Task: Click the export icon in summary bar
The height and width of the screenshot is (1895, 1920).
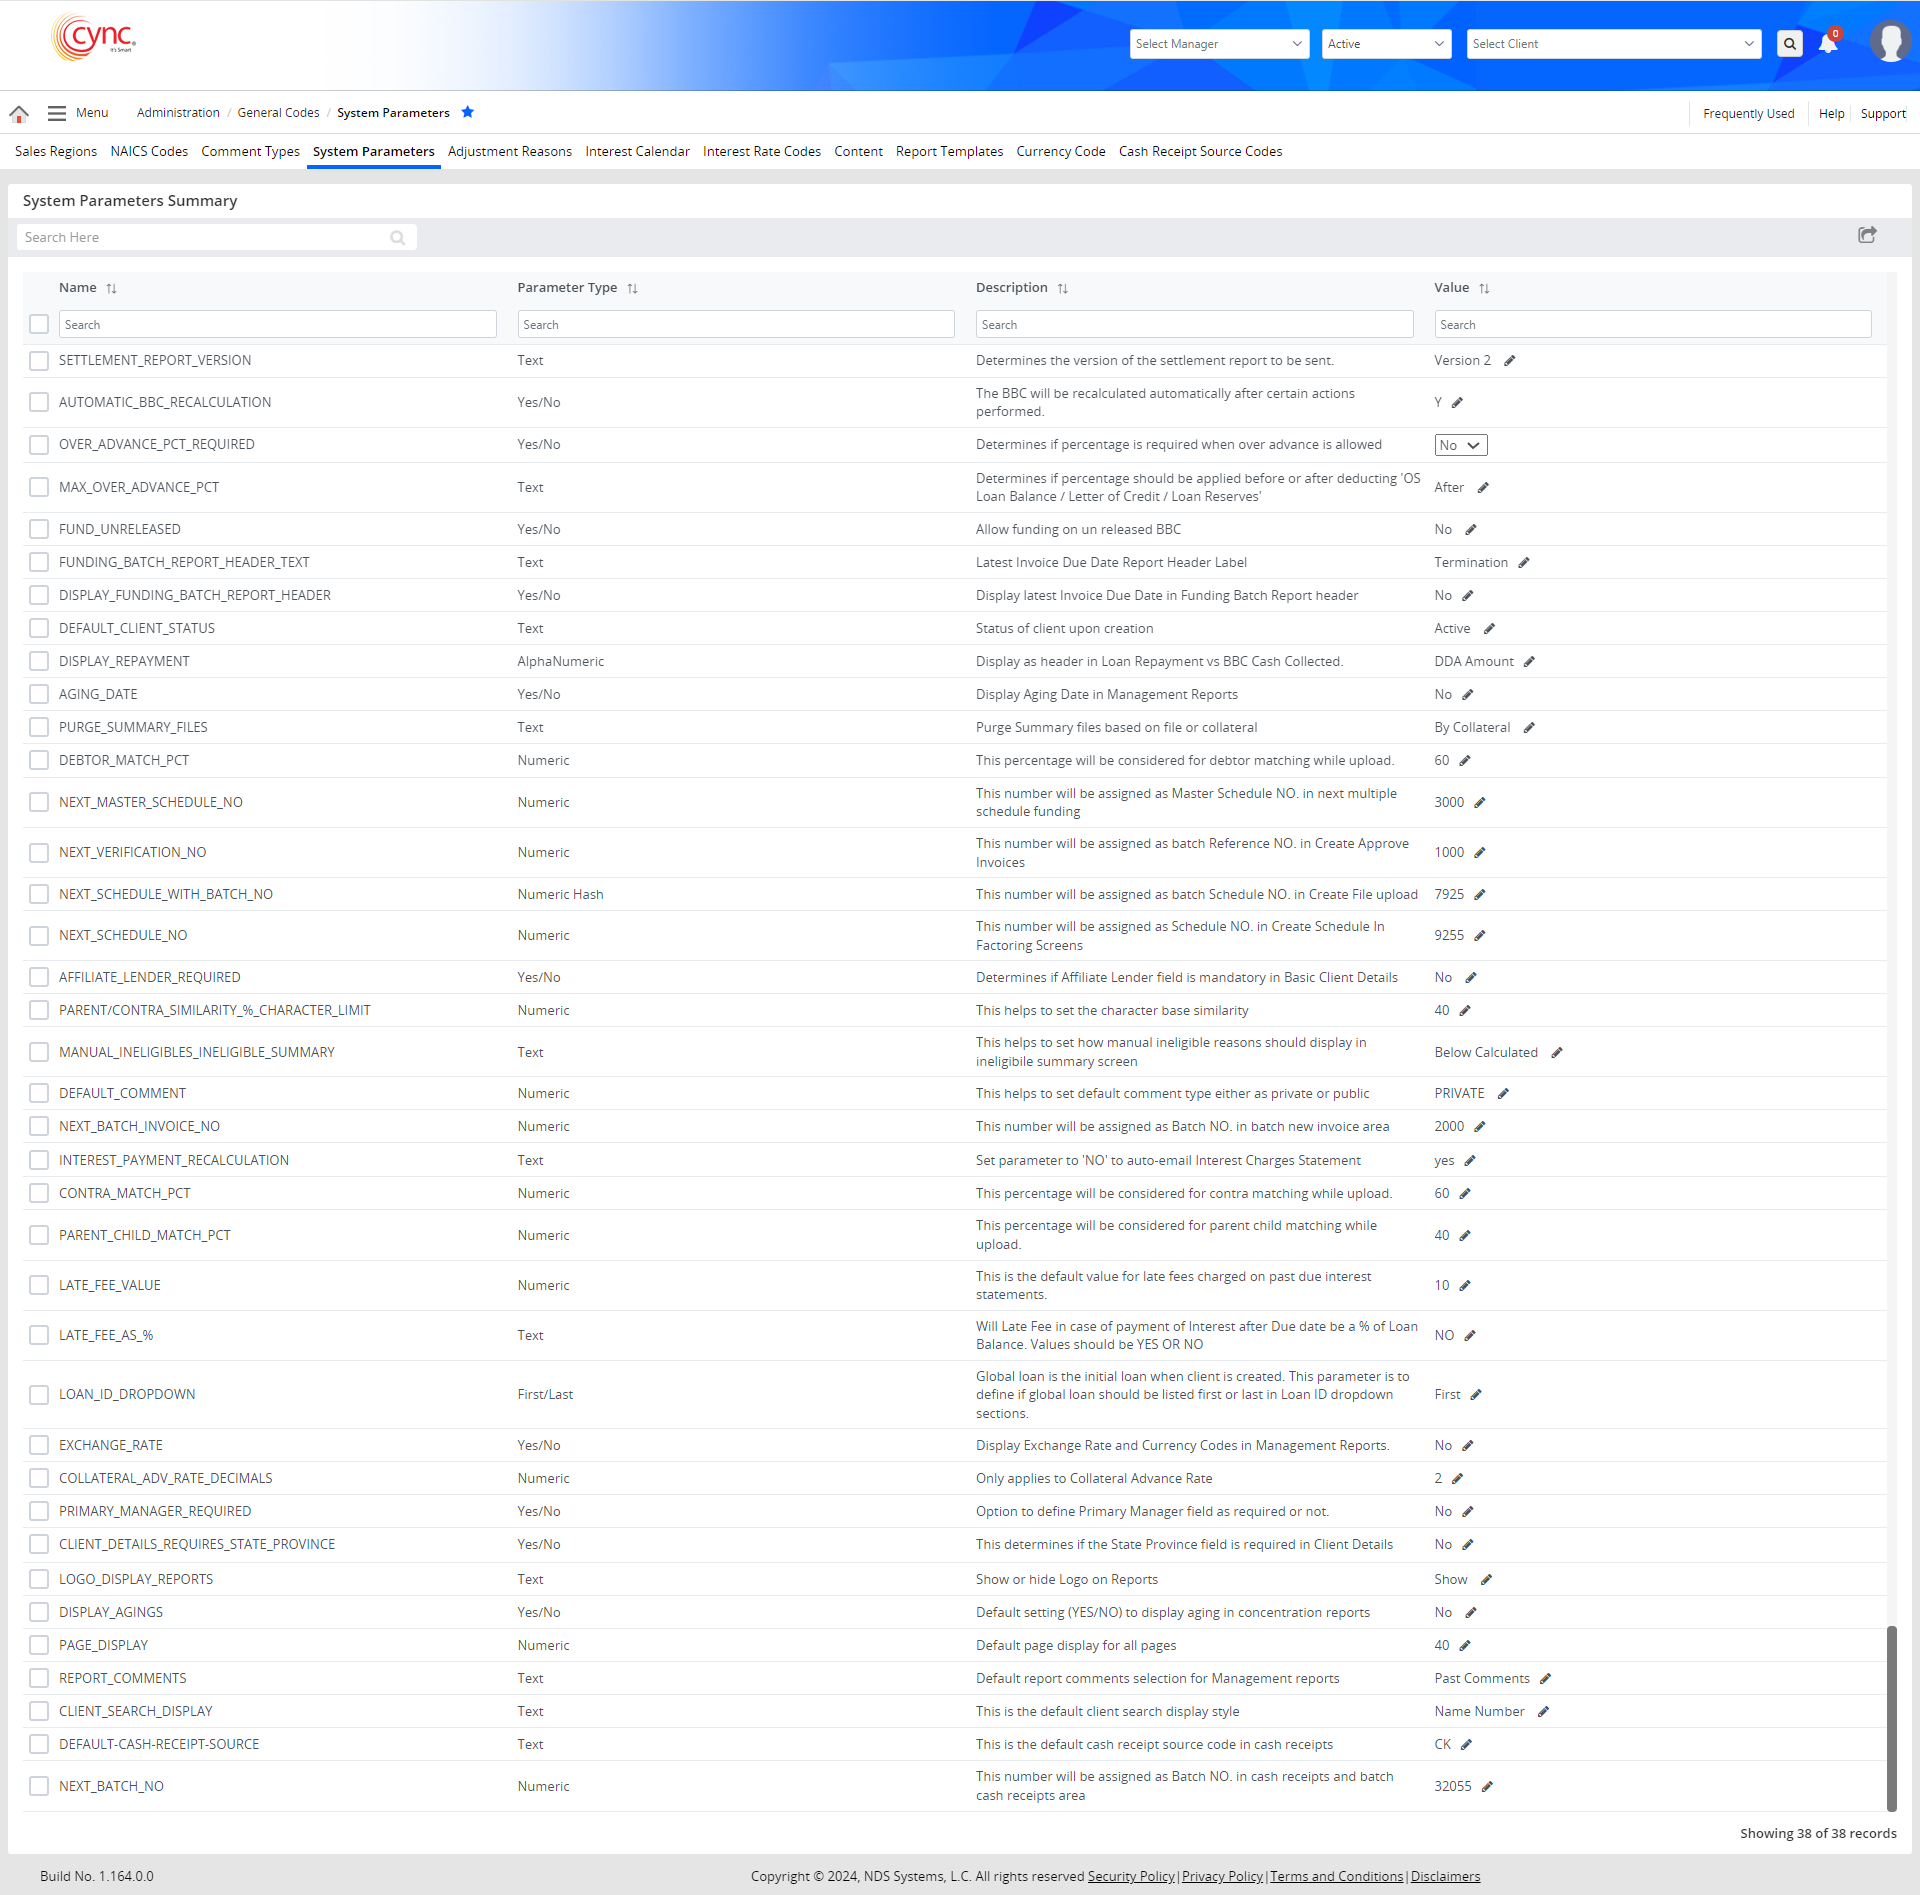Action: pyautogui.click(x=1867, y=235)
